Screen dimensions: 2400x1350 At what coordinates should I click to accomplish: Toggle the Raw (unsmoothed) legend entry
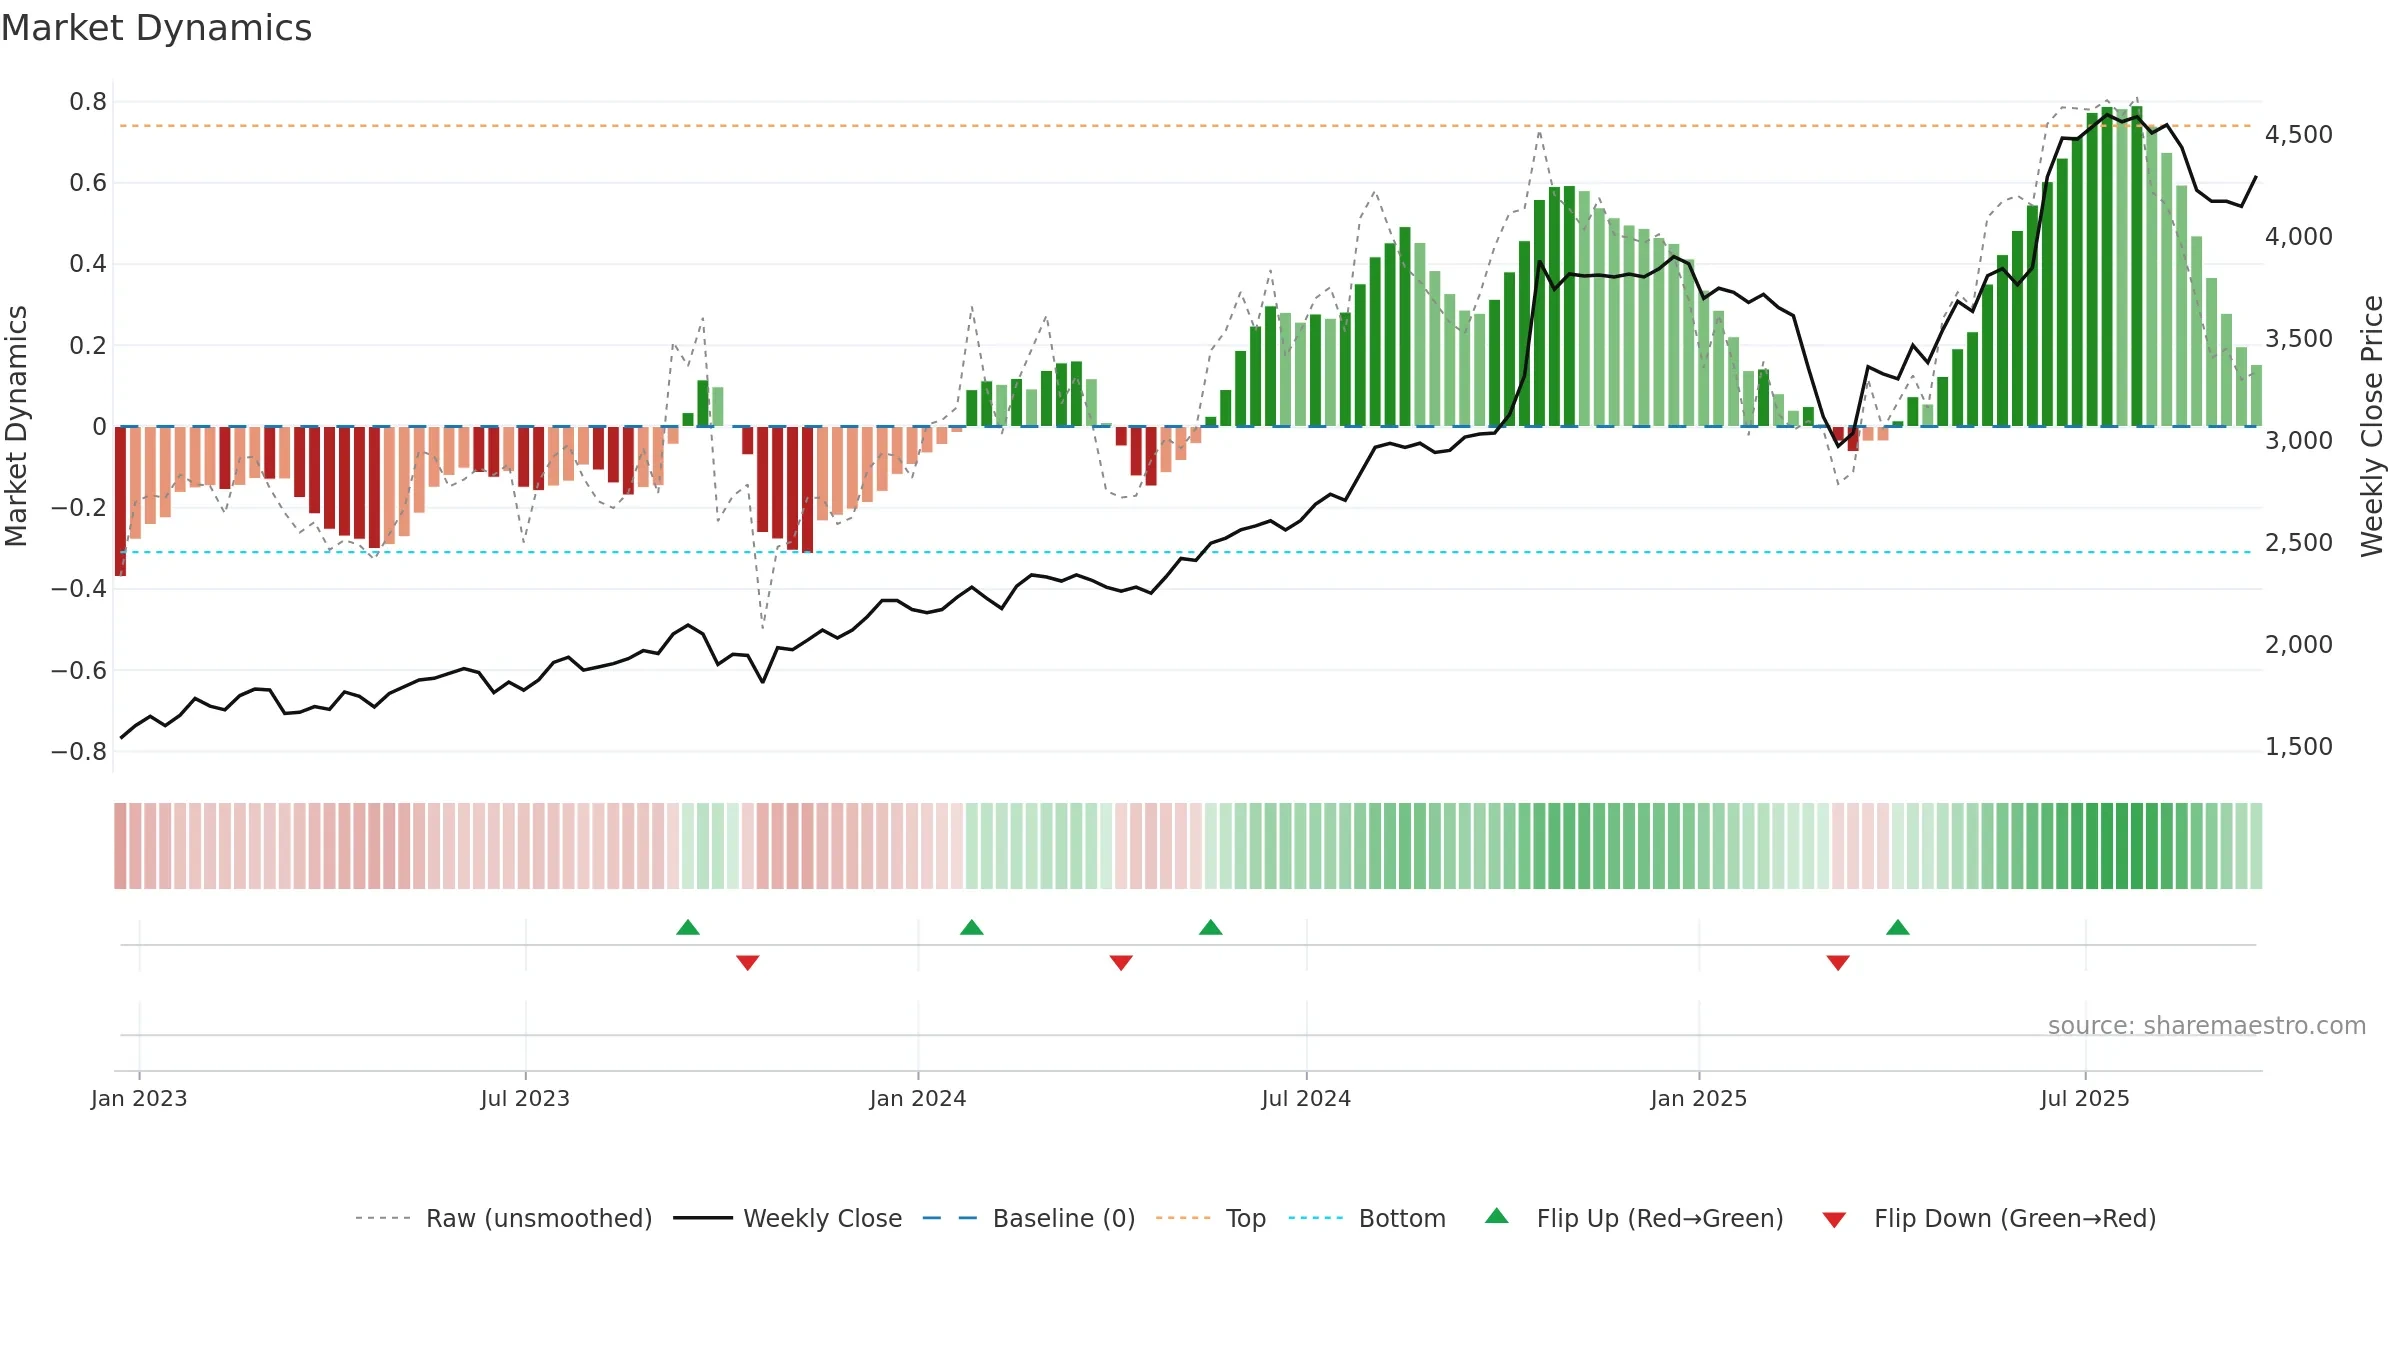click(503, 1218)
